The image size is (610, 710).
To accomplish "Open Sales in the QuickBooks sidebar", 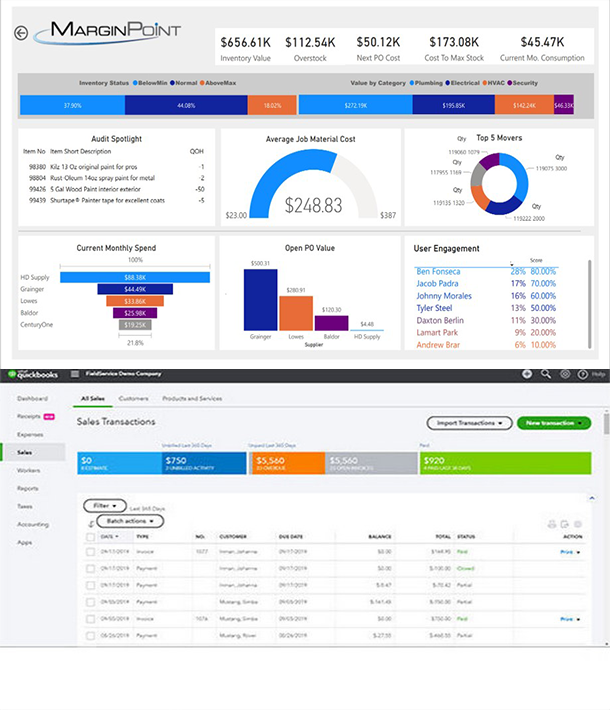I will 24,452.
